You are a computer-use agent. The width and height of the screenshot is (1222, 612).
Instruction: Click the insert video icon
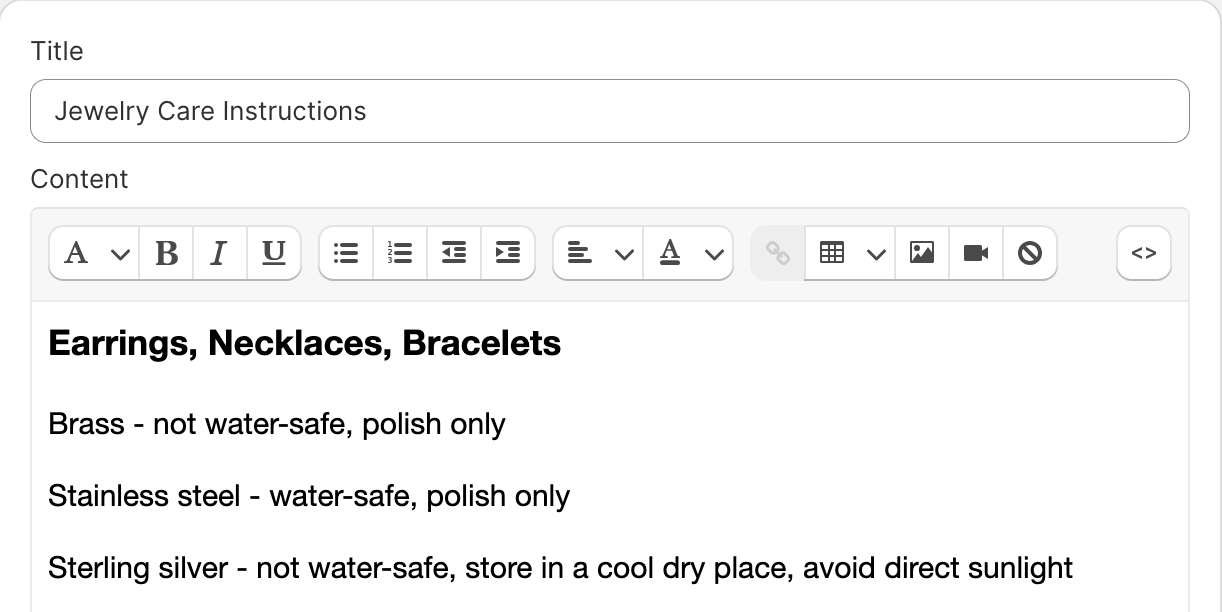[x=976, y=253]
